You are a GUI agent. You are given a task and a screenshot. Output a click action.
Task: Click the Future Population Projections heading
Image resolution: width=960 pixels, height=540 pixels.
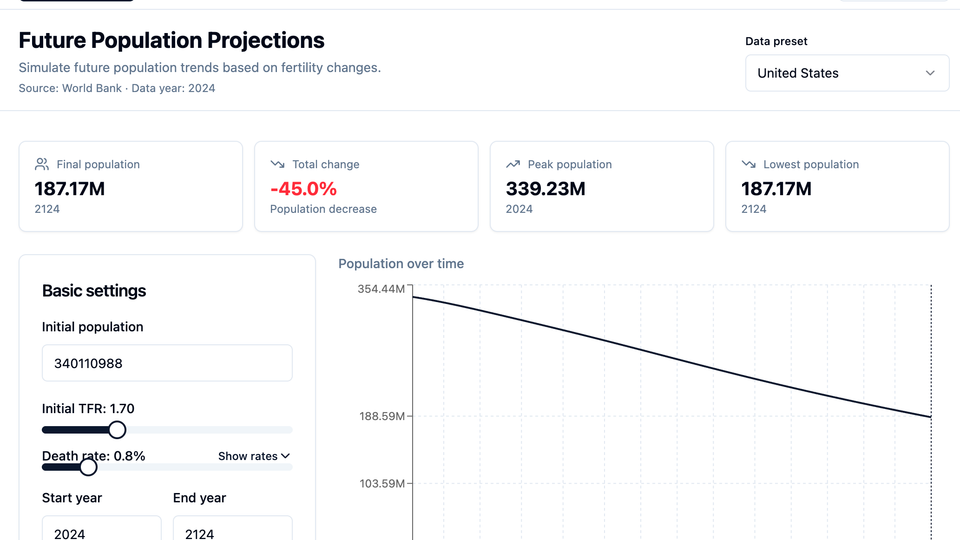click(172, 40)
